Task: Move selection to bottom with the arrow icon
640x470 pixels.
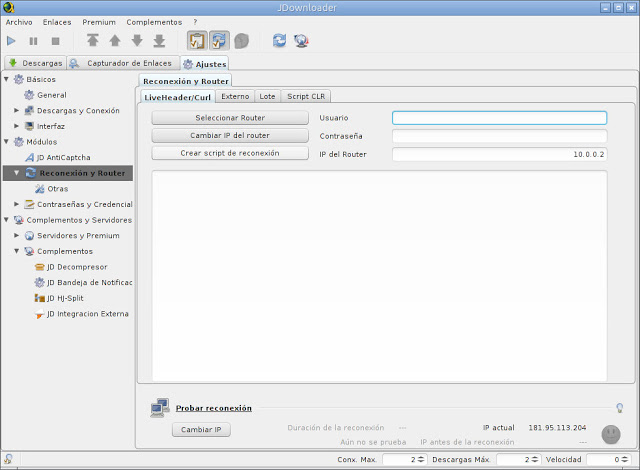Action: pyautogui.click(x=159, y=40)
